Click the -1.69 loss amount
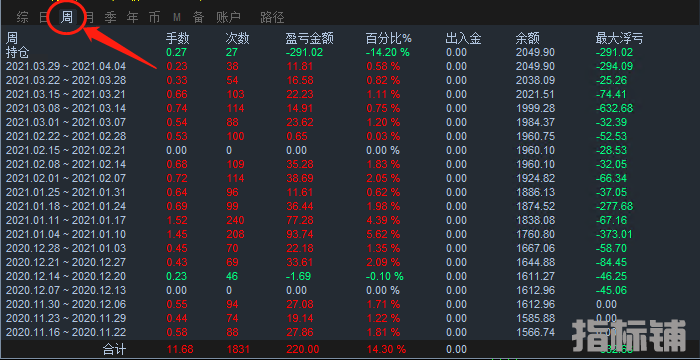Image resolution: width=700 pixels, height=360 pixels. [x=297, y=276]
